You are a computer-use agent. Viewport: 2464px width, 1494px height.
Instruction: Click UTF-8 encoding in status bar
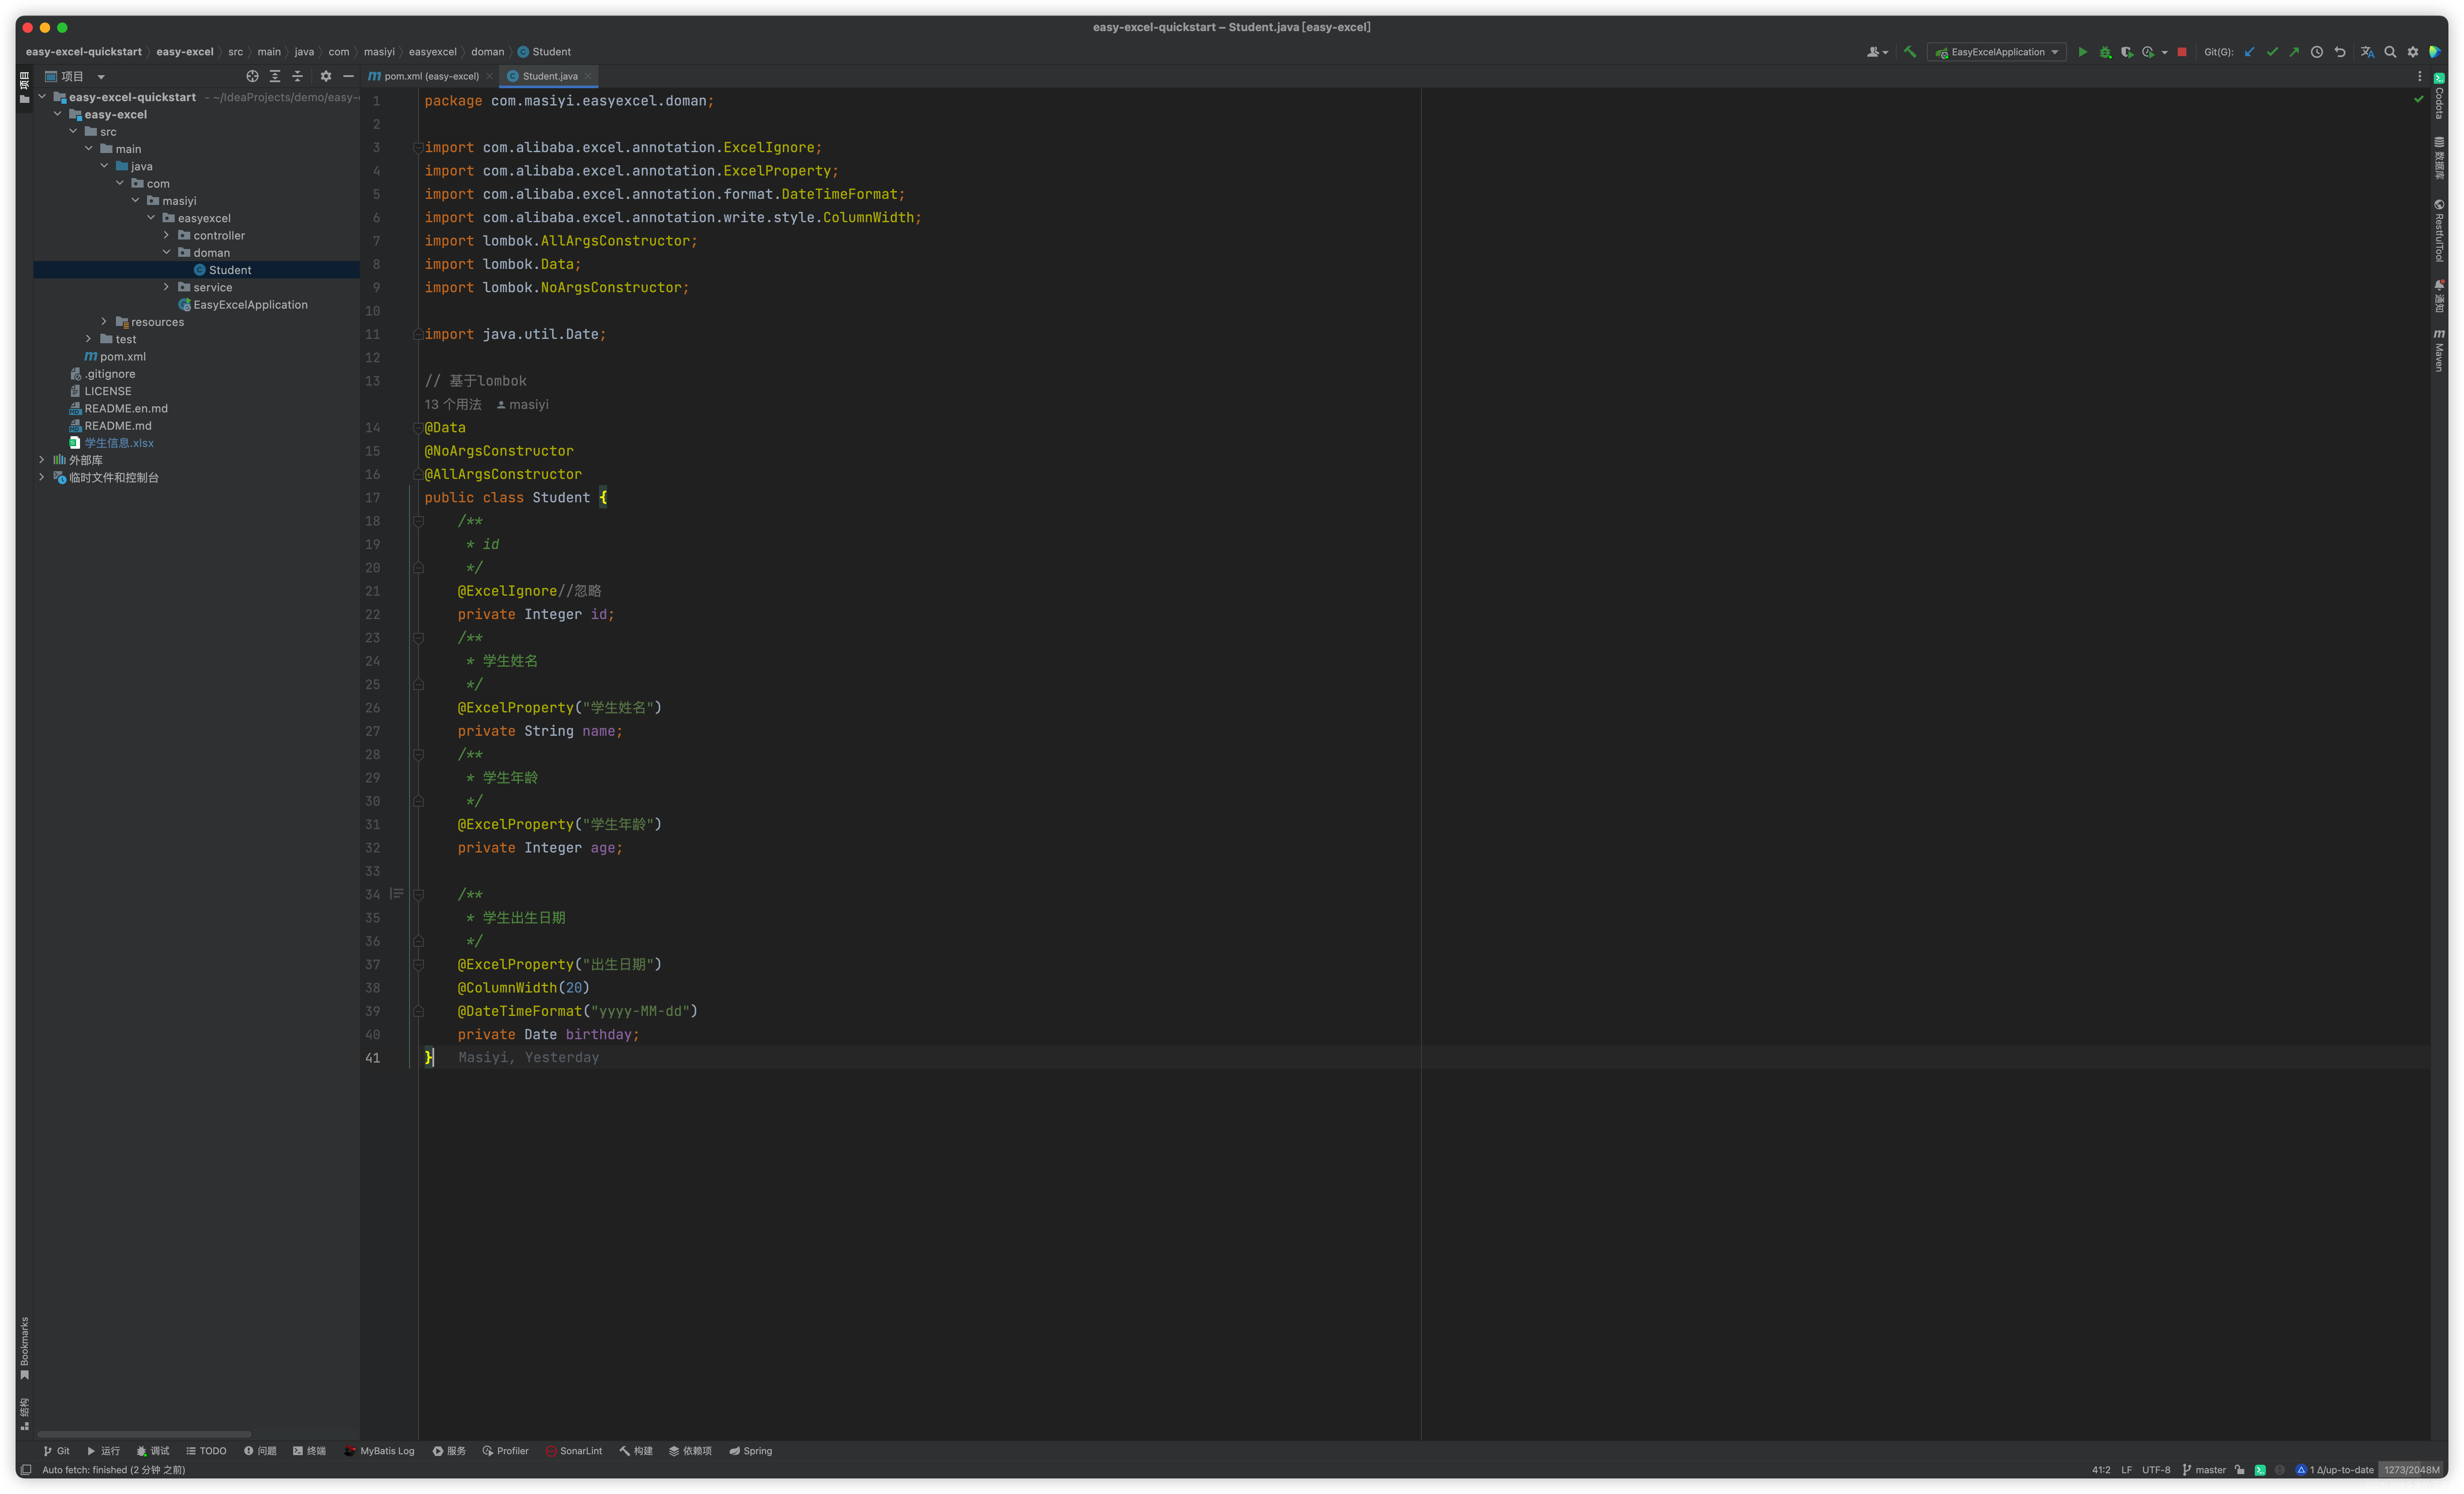click(2156, 1470)
